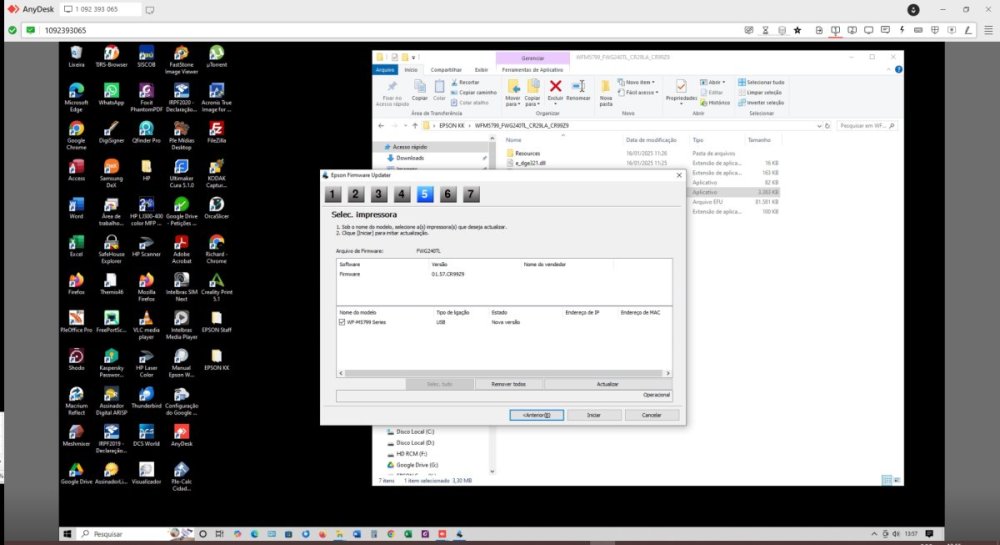
Task: Click printer list horizontal scrollbar
Action: click(x=504, y=374)
